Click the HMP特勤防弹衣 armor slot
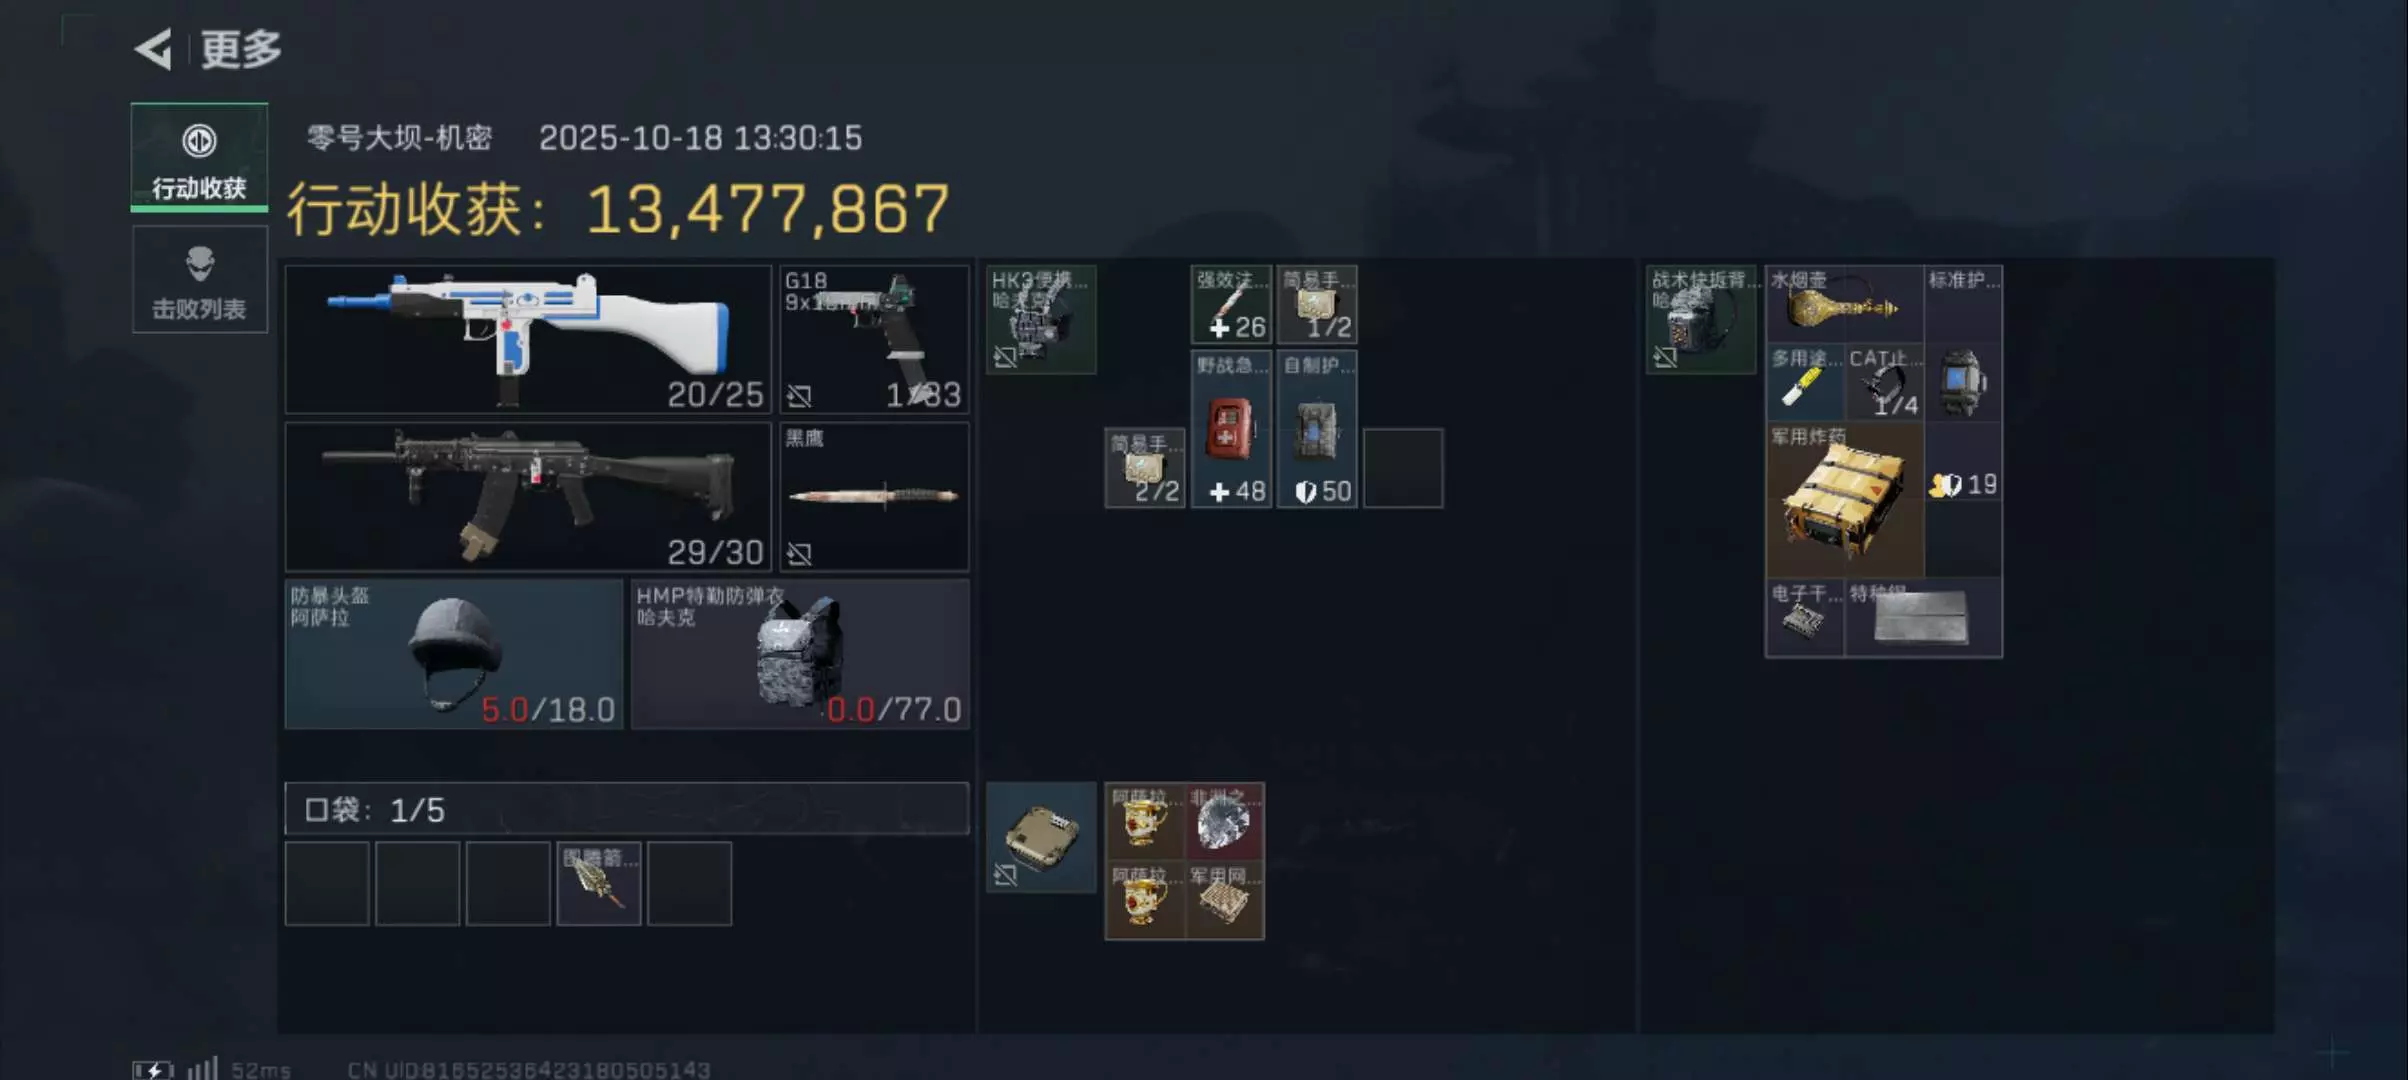This screenshot has height=1080, width=2408. (800, 654)
